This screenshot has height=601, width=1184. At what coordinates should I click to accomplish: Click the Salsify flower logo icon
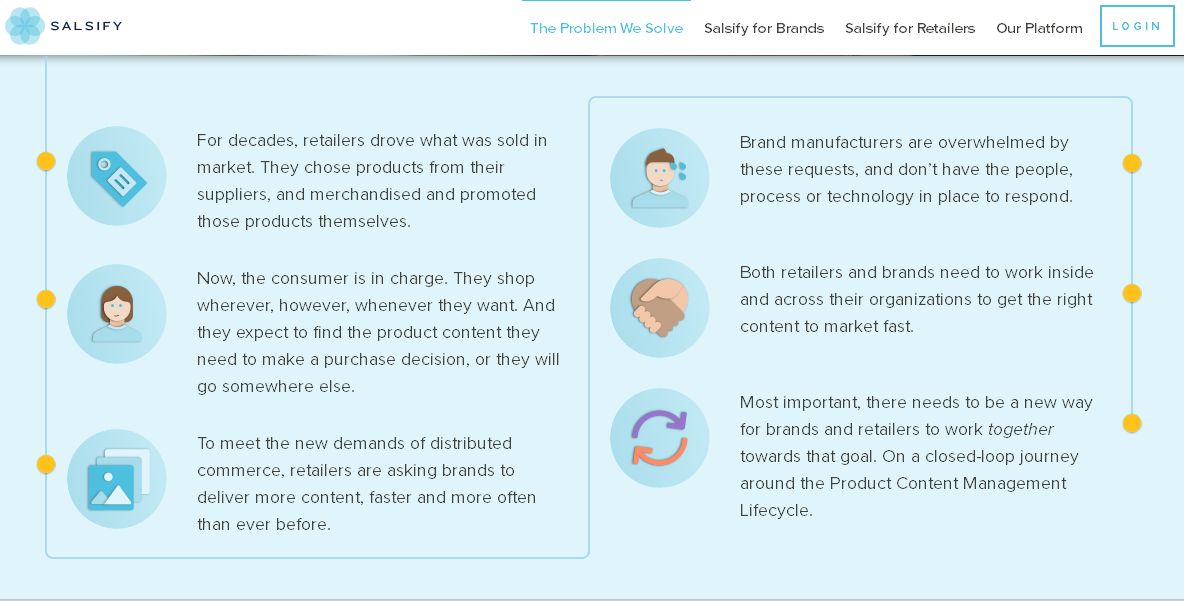(24, 26)
